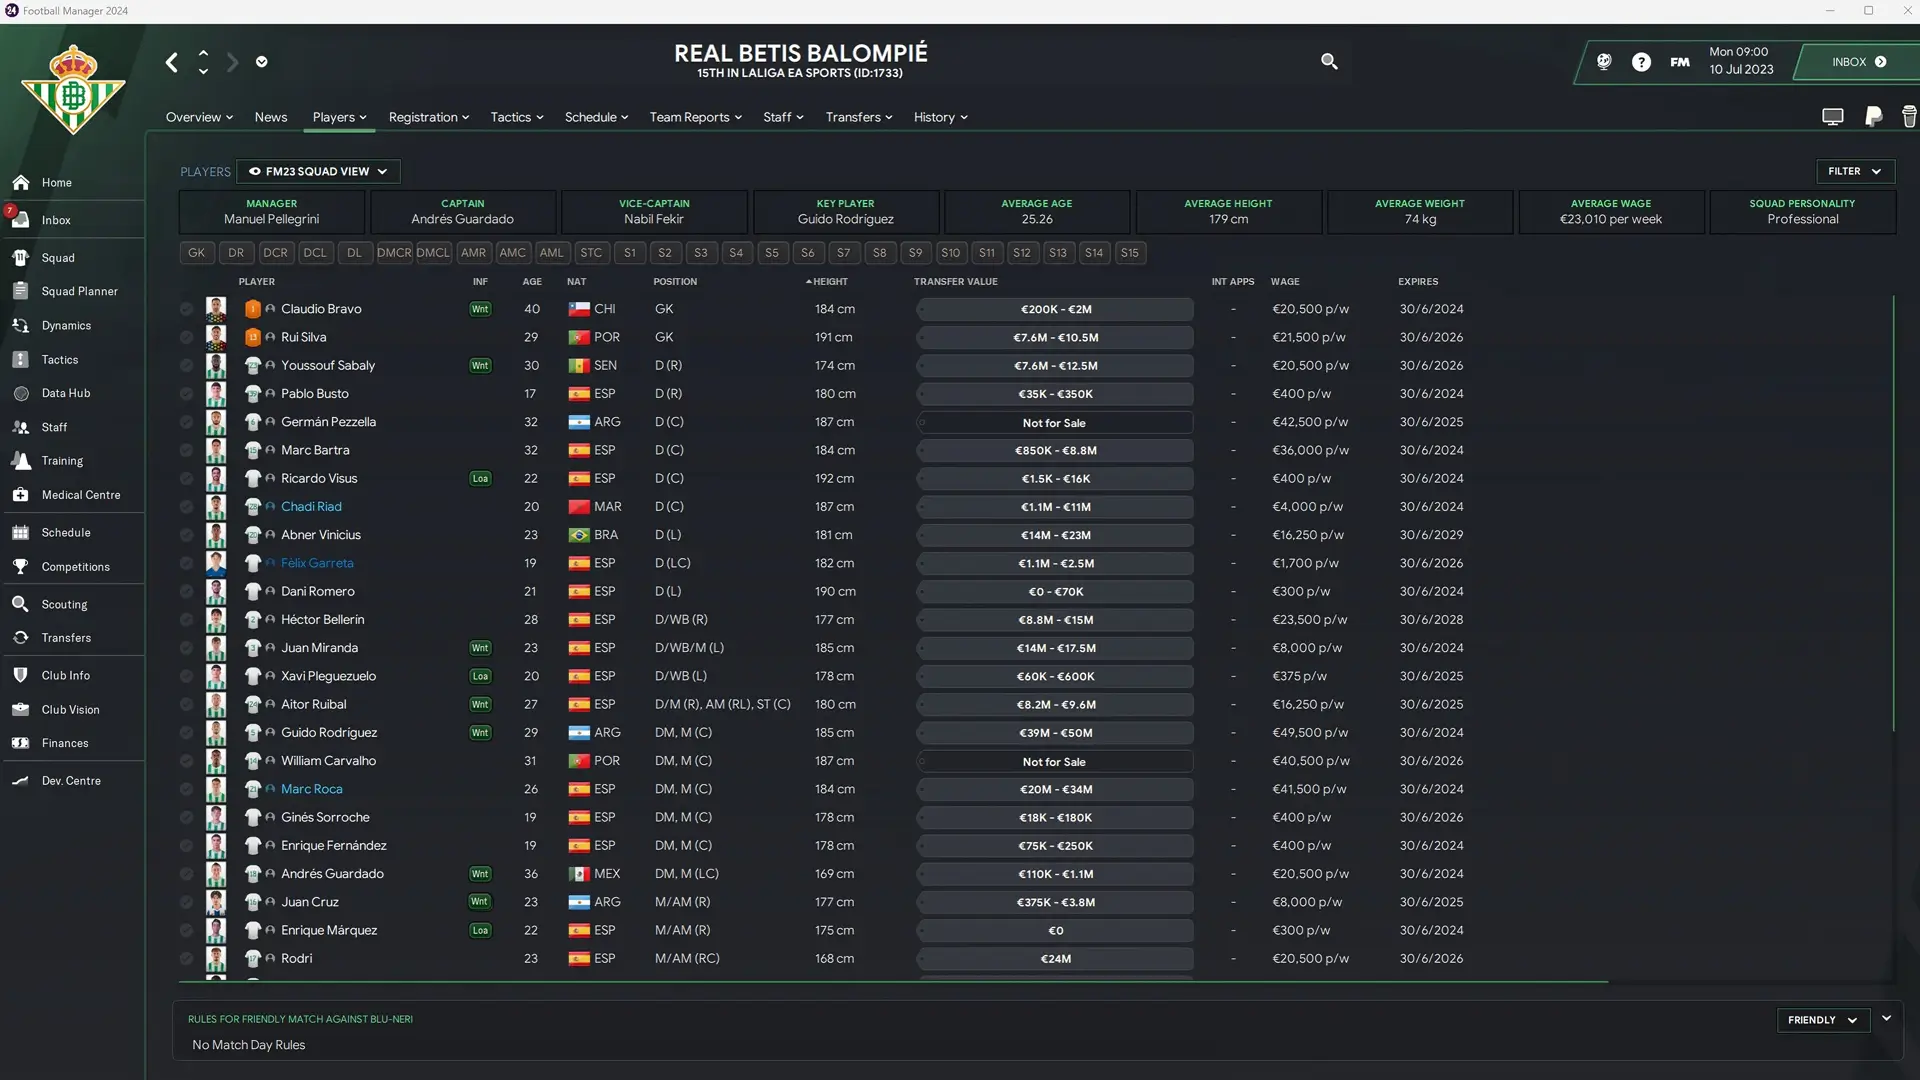The width and height of the screenshot is (1920, 1080).
Task: Go back with the left arrow
Action: click(x=172, y=62)
